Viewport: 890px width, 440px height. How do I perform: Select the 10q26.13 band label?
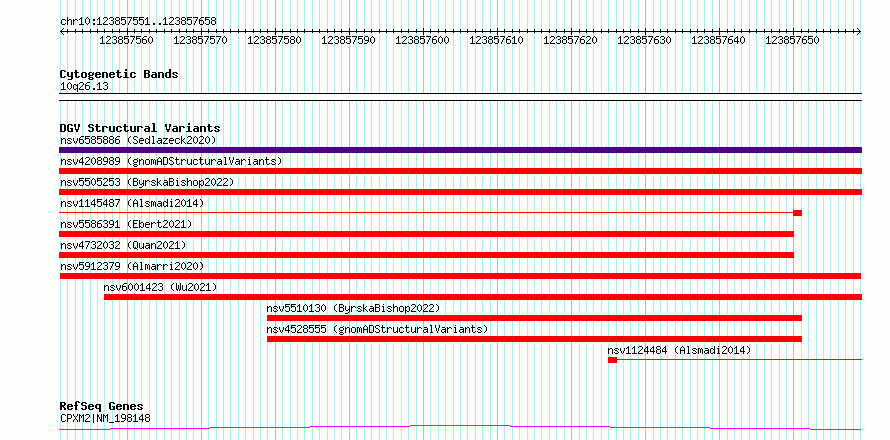tap(84, 87)
